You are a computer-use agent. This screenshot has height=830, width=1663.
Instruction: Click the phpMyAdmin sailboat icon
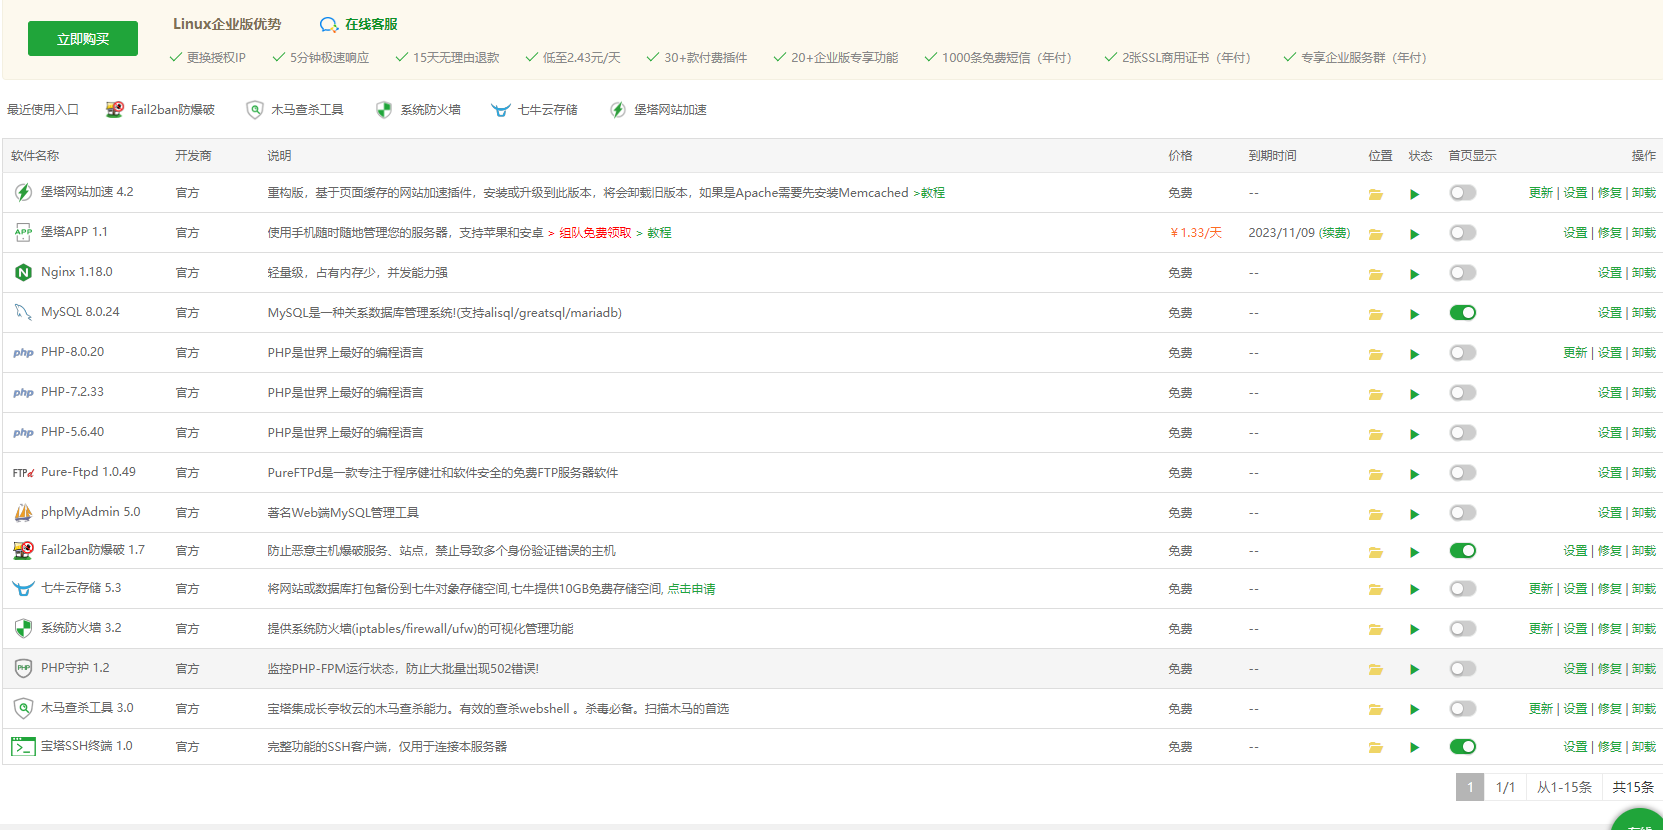pos(23,512)
